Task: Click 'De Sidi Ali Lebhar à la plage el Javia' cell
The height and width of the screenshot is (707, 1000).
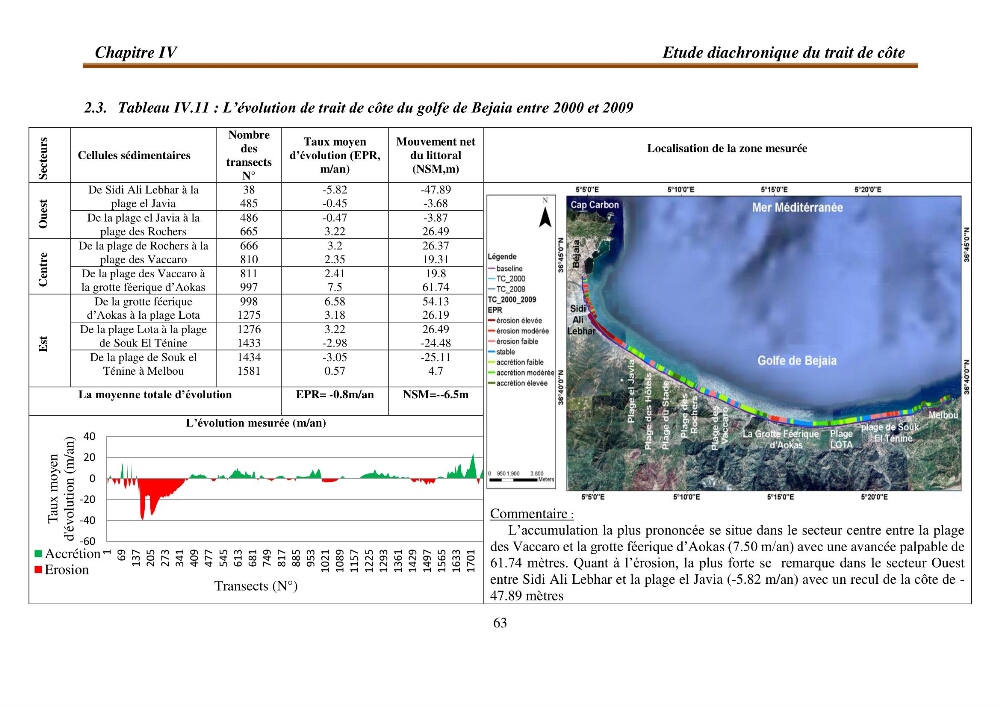Action: point(143,196)
